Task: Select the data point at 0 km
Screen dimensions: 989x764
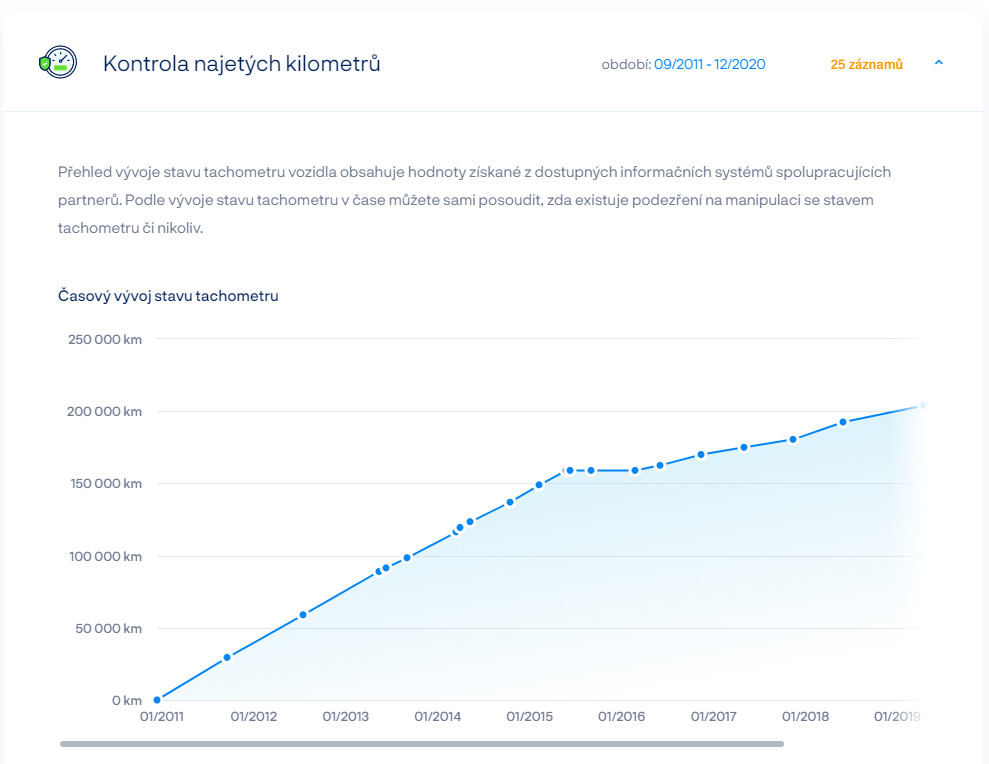Action: [157, 700]
